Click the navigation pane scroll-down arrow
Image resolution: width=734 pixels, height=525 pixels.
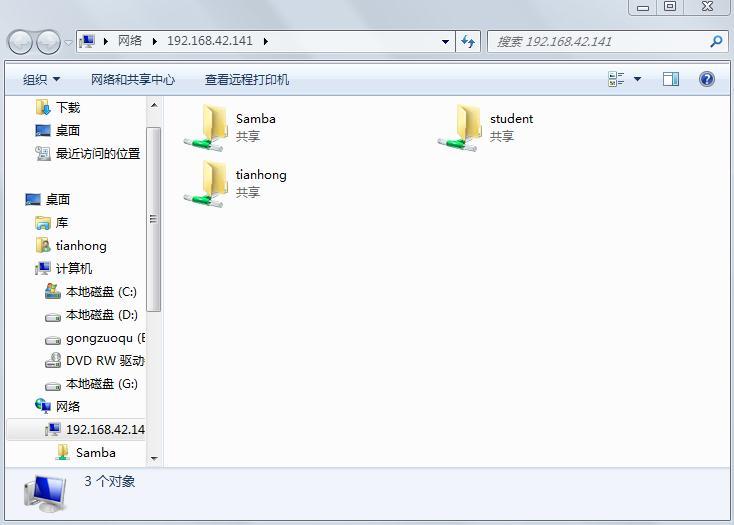(154, 459)
